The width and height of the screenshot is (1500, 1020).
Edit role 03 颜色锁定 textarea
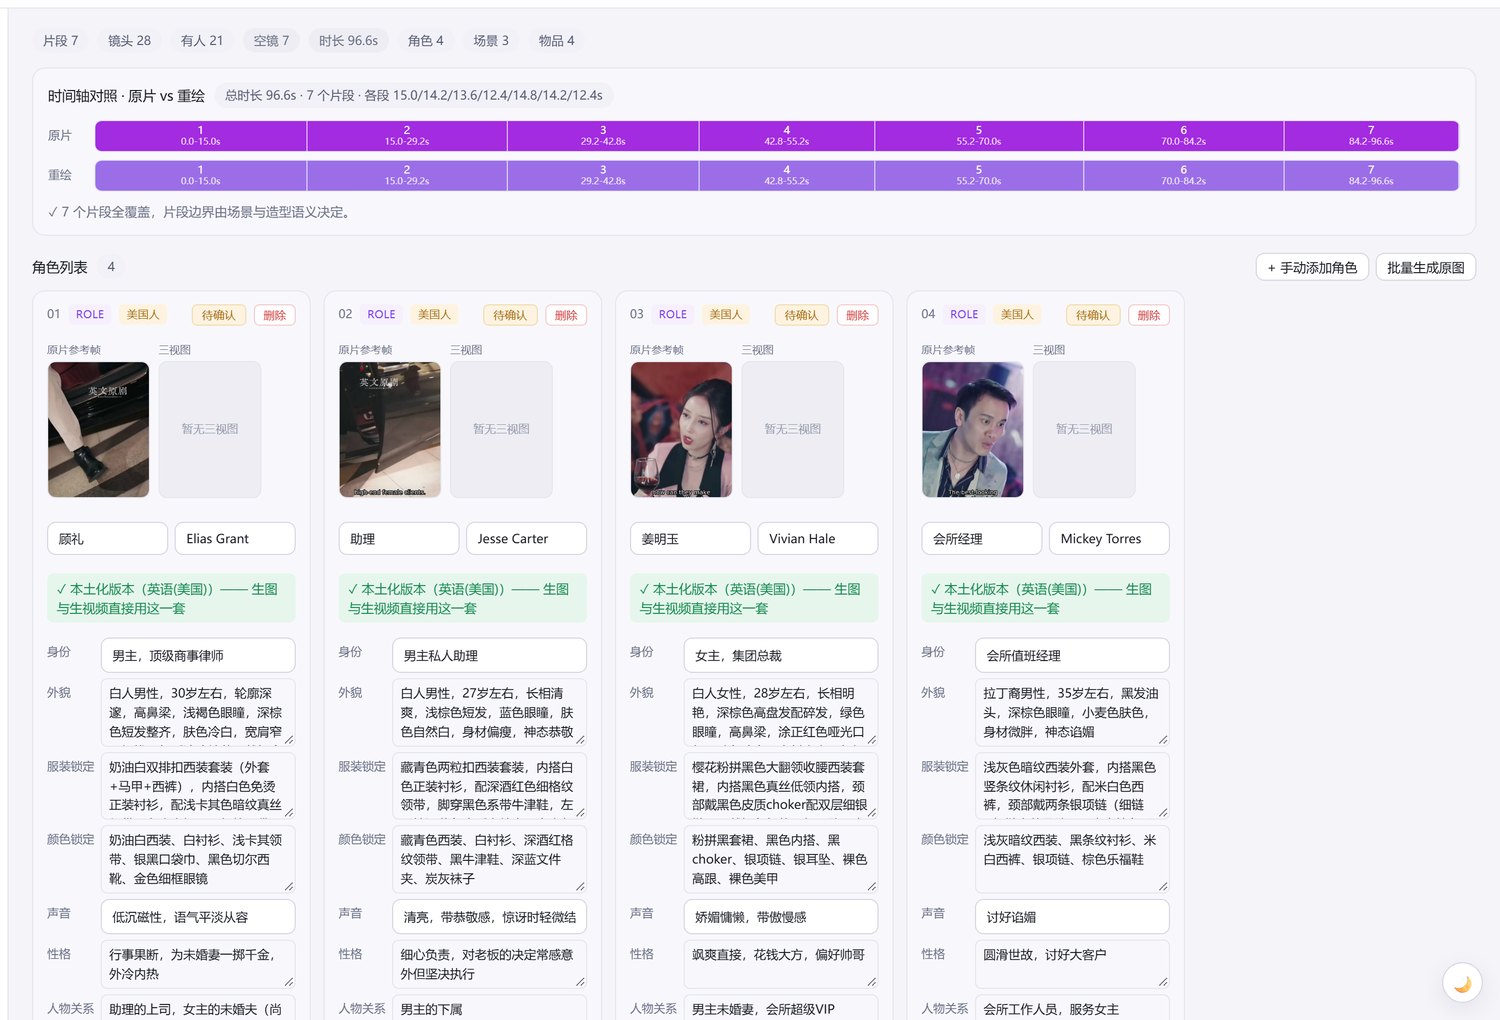coord(781,859)
